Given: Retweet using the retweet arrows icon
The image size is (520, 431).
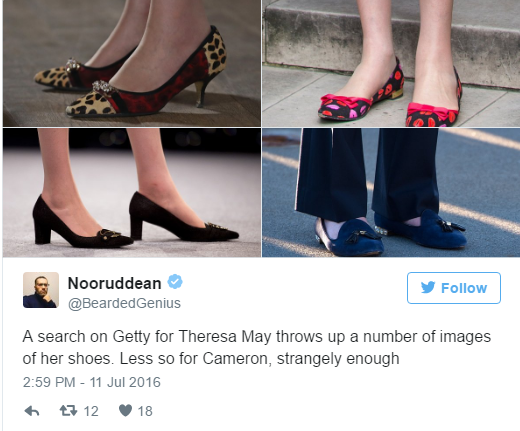Looking at the screenshot, I should [x=68, y=411].
